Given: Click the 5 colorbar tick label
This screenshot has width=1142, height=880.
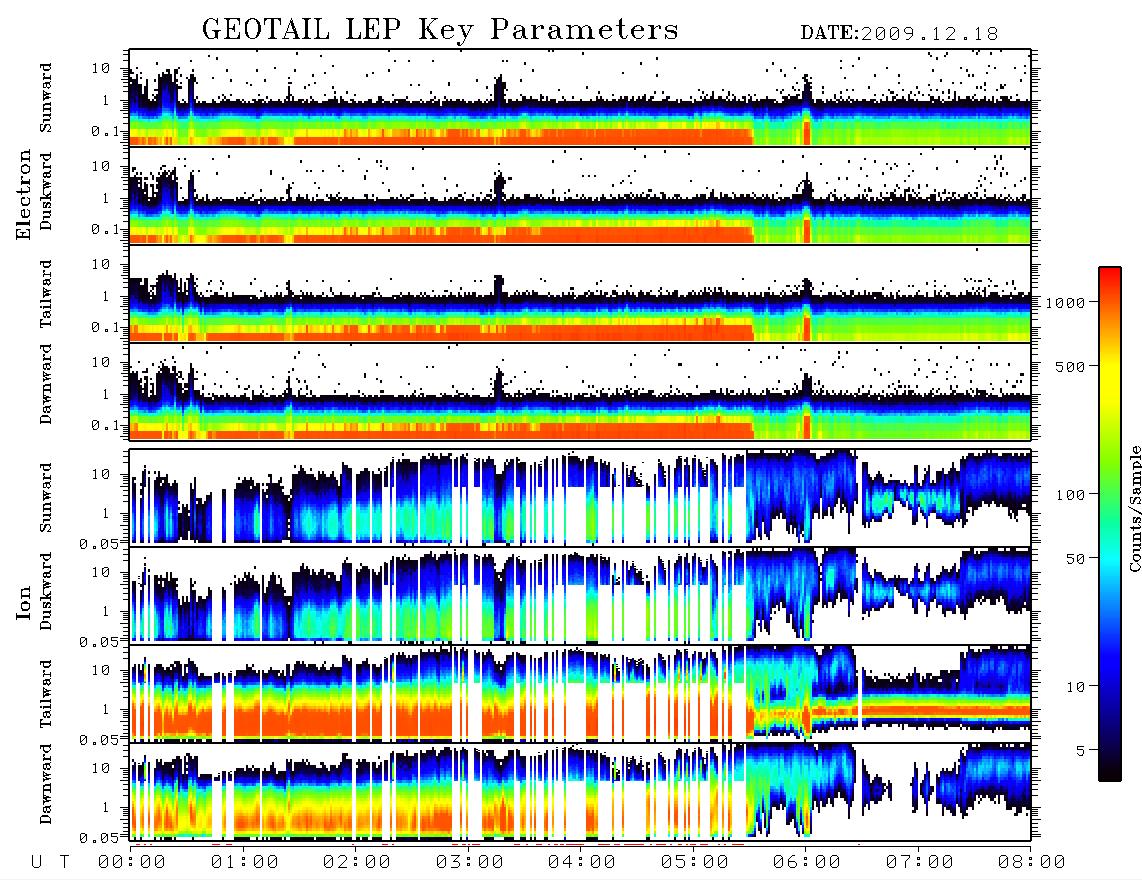Looking at the screenshot, I should tap(1081, 751).
